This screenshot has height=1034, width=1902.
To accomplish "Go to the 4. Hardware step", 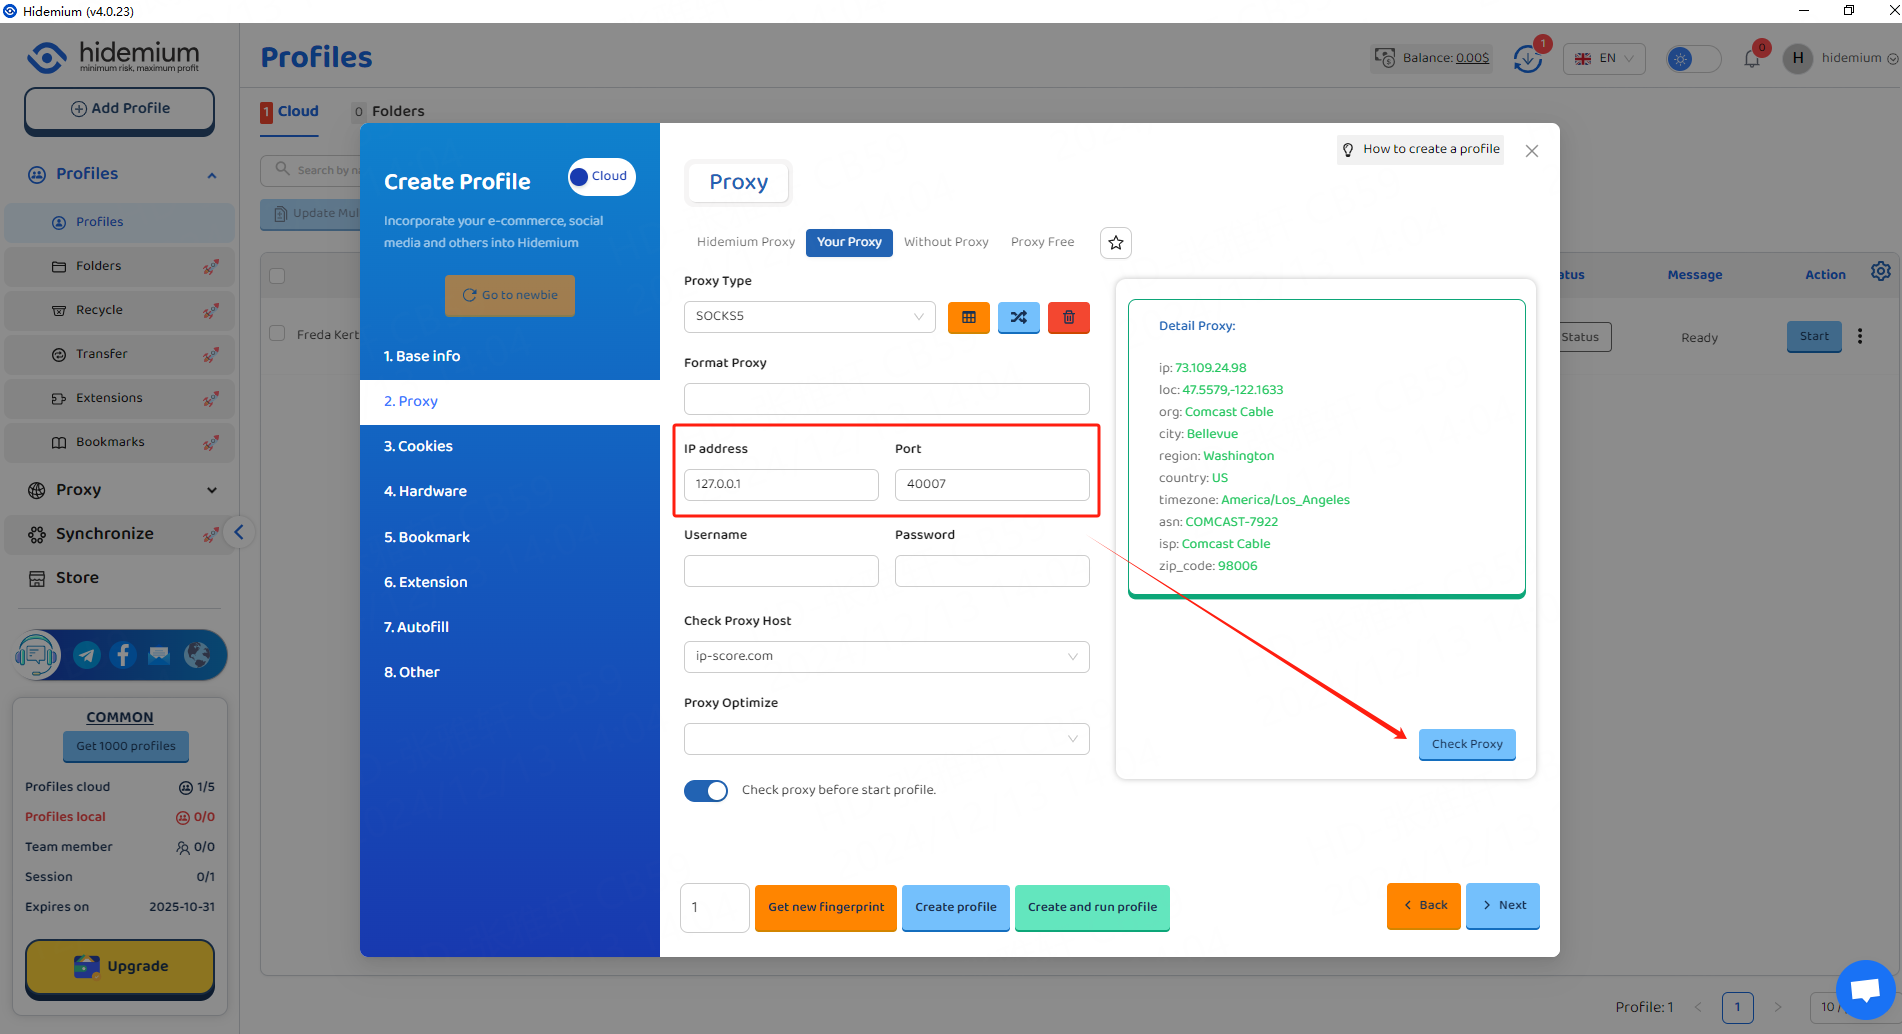I will tap(425, 491).
